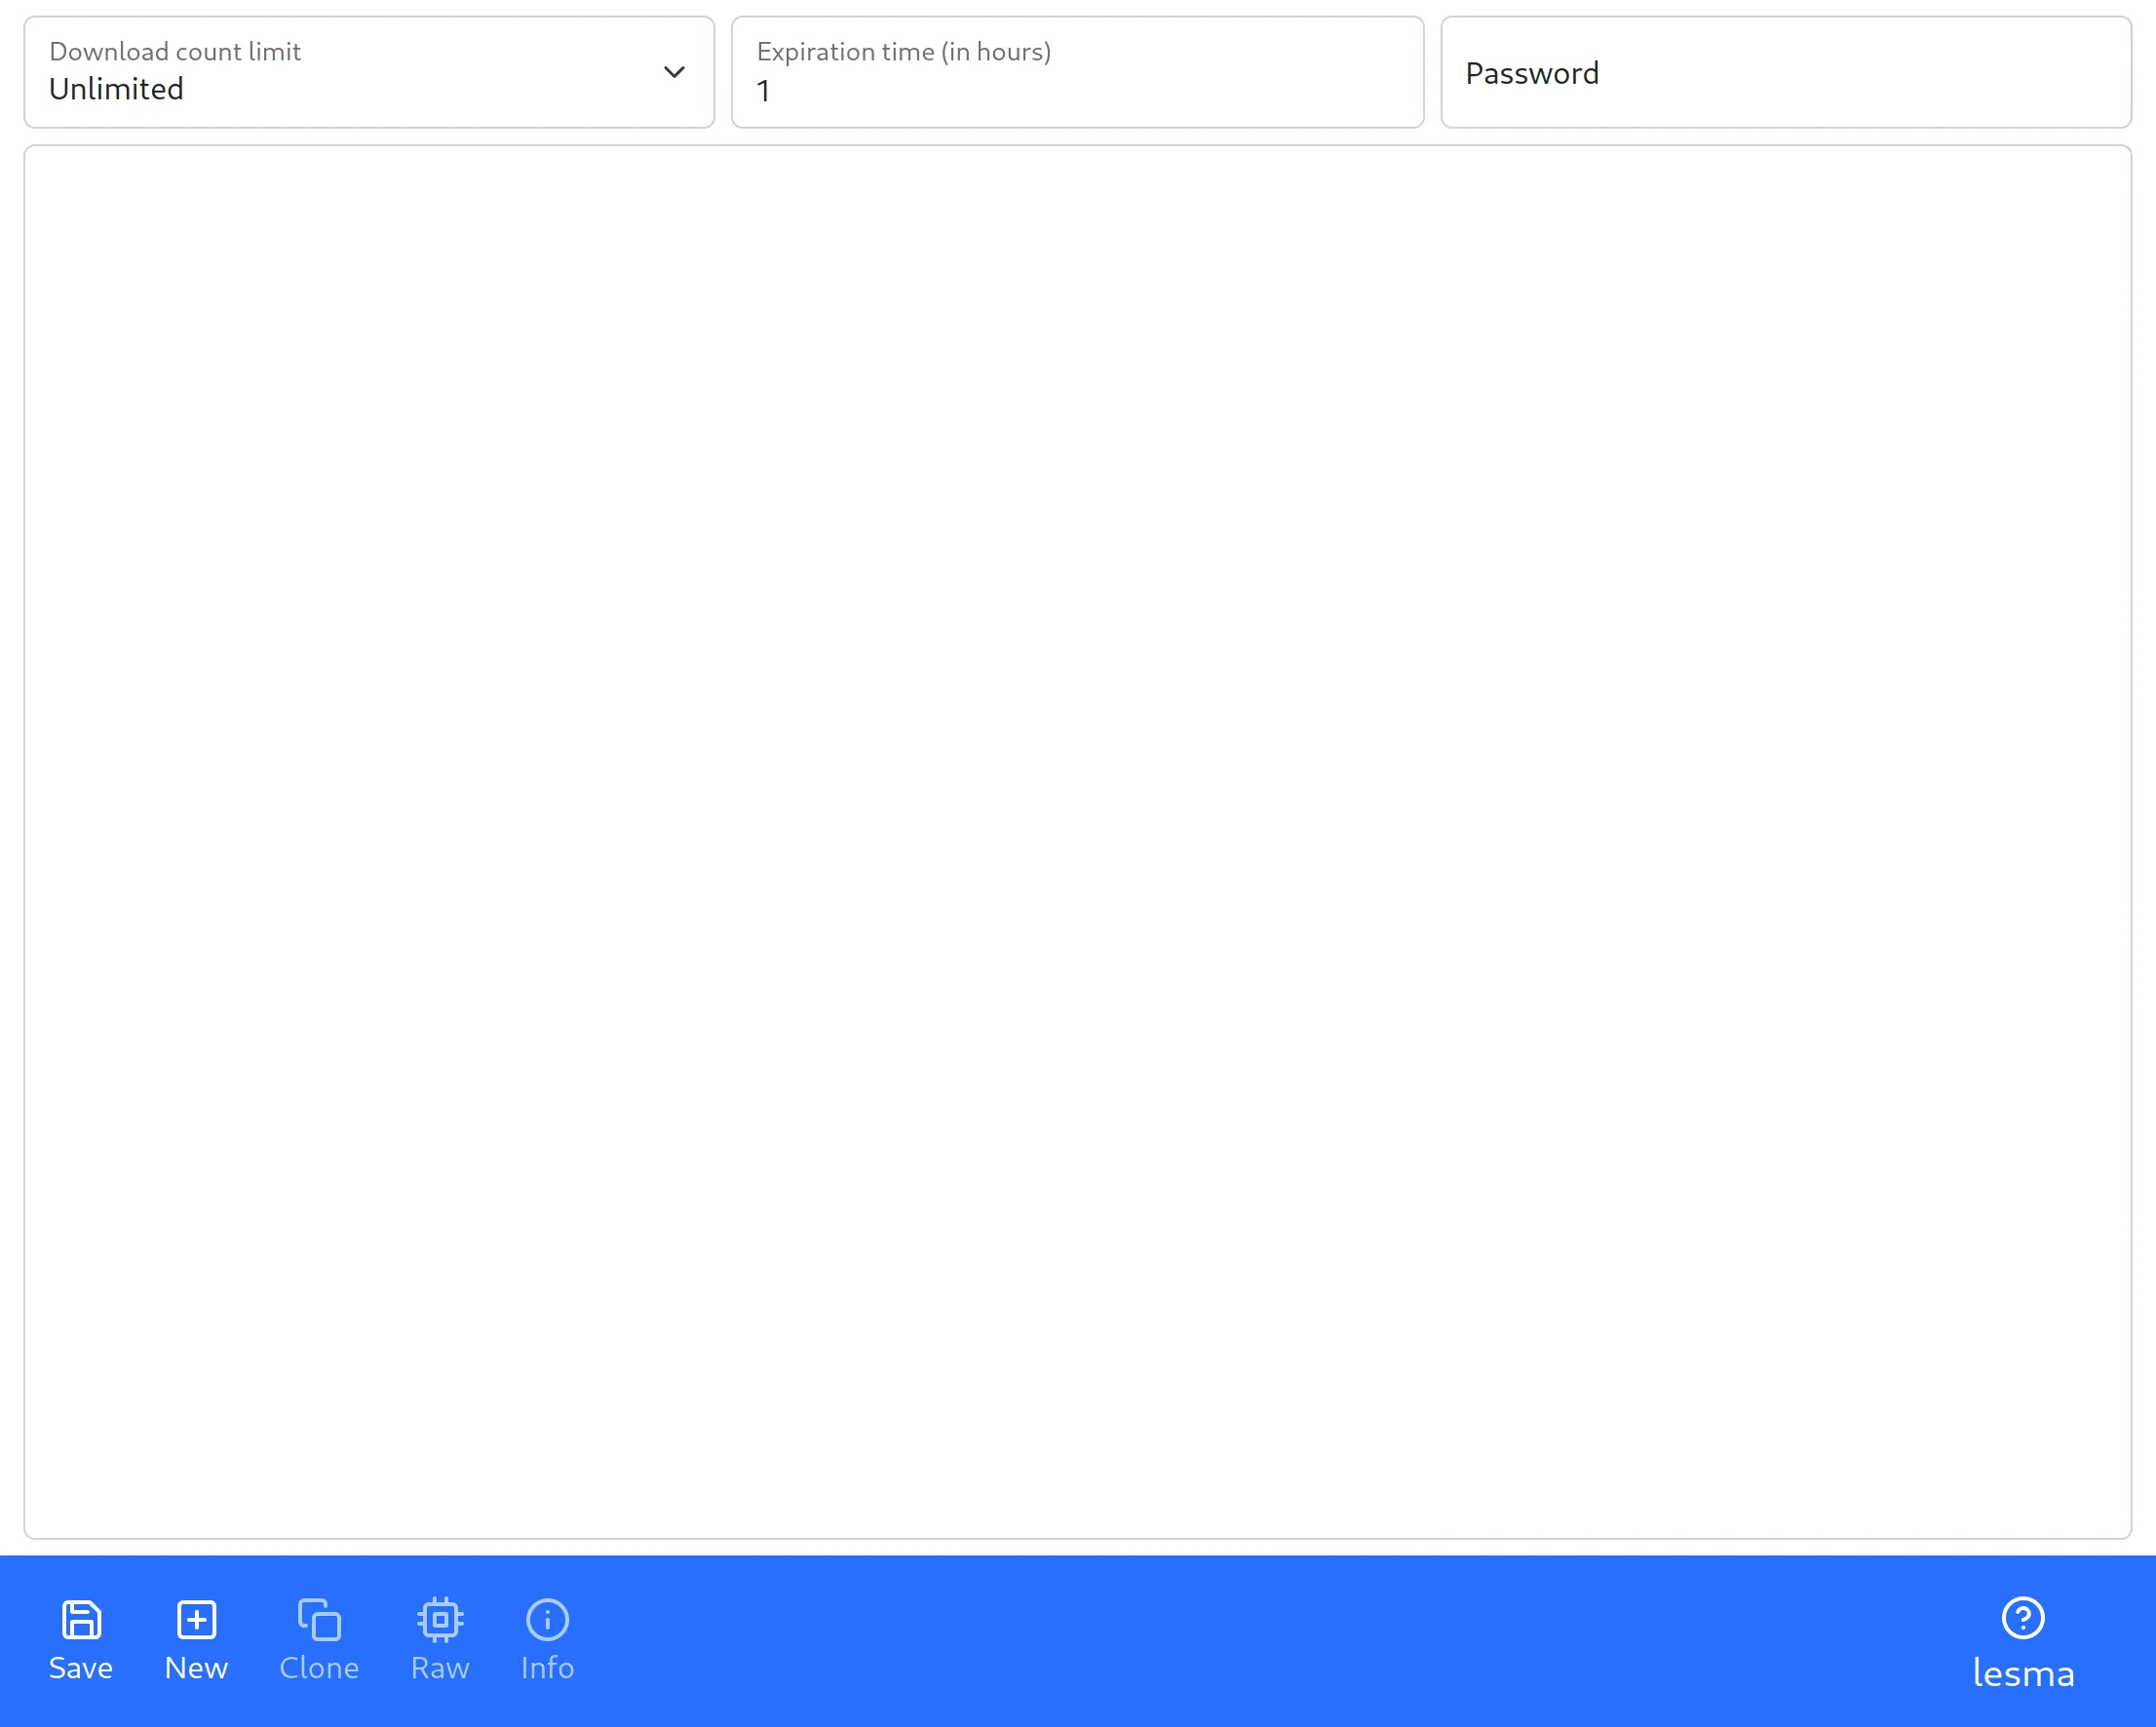Viewport: 2156px width, 1727px height.
Task: Click the Clone text label in the footer
Action: point(319,1666)
